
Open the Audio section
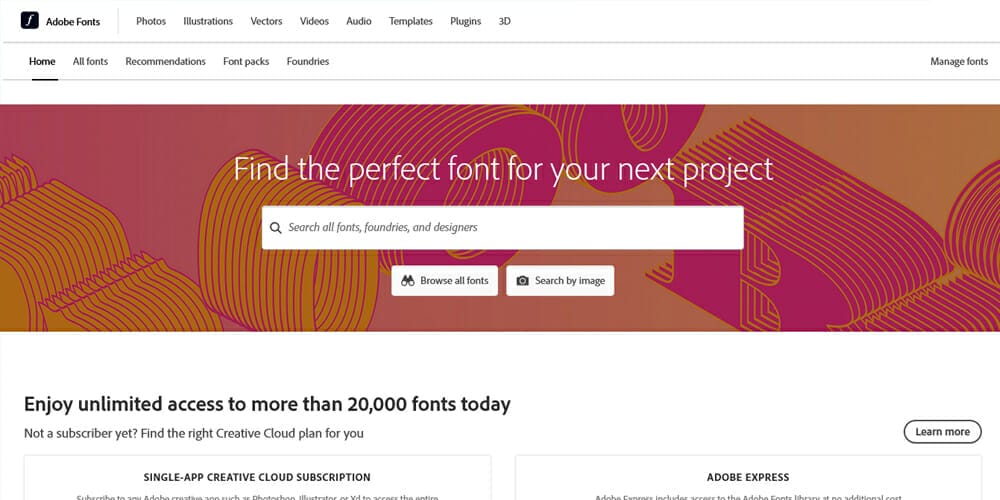(359, 21)
